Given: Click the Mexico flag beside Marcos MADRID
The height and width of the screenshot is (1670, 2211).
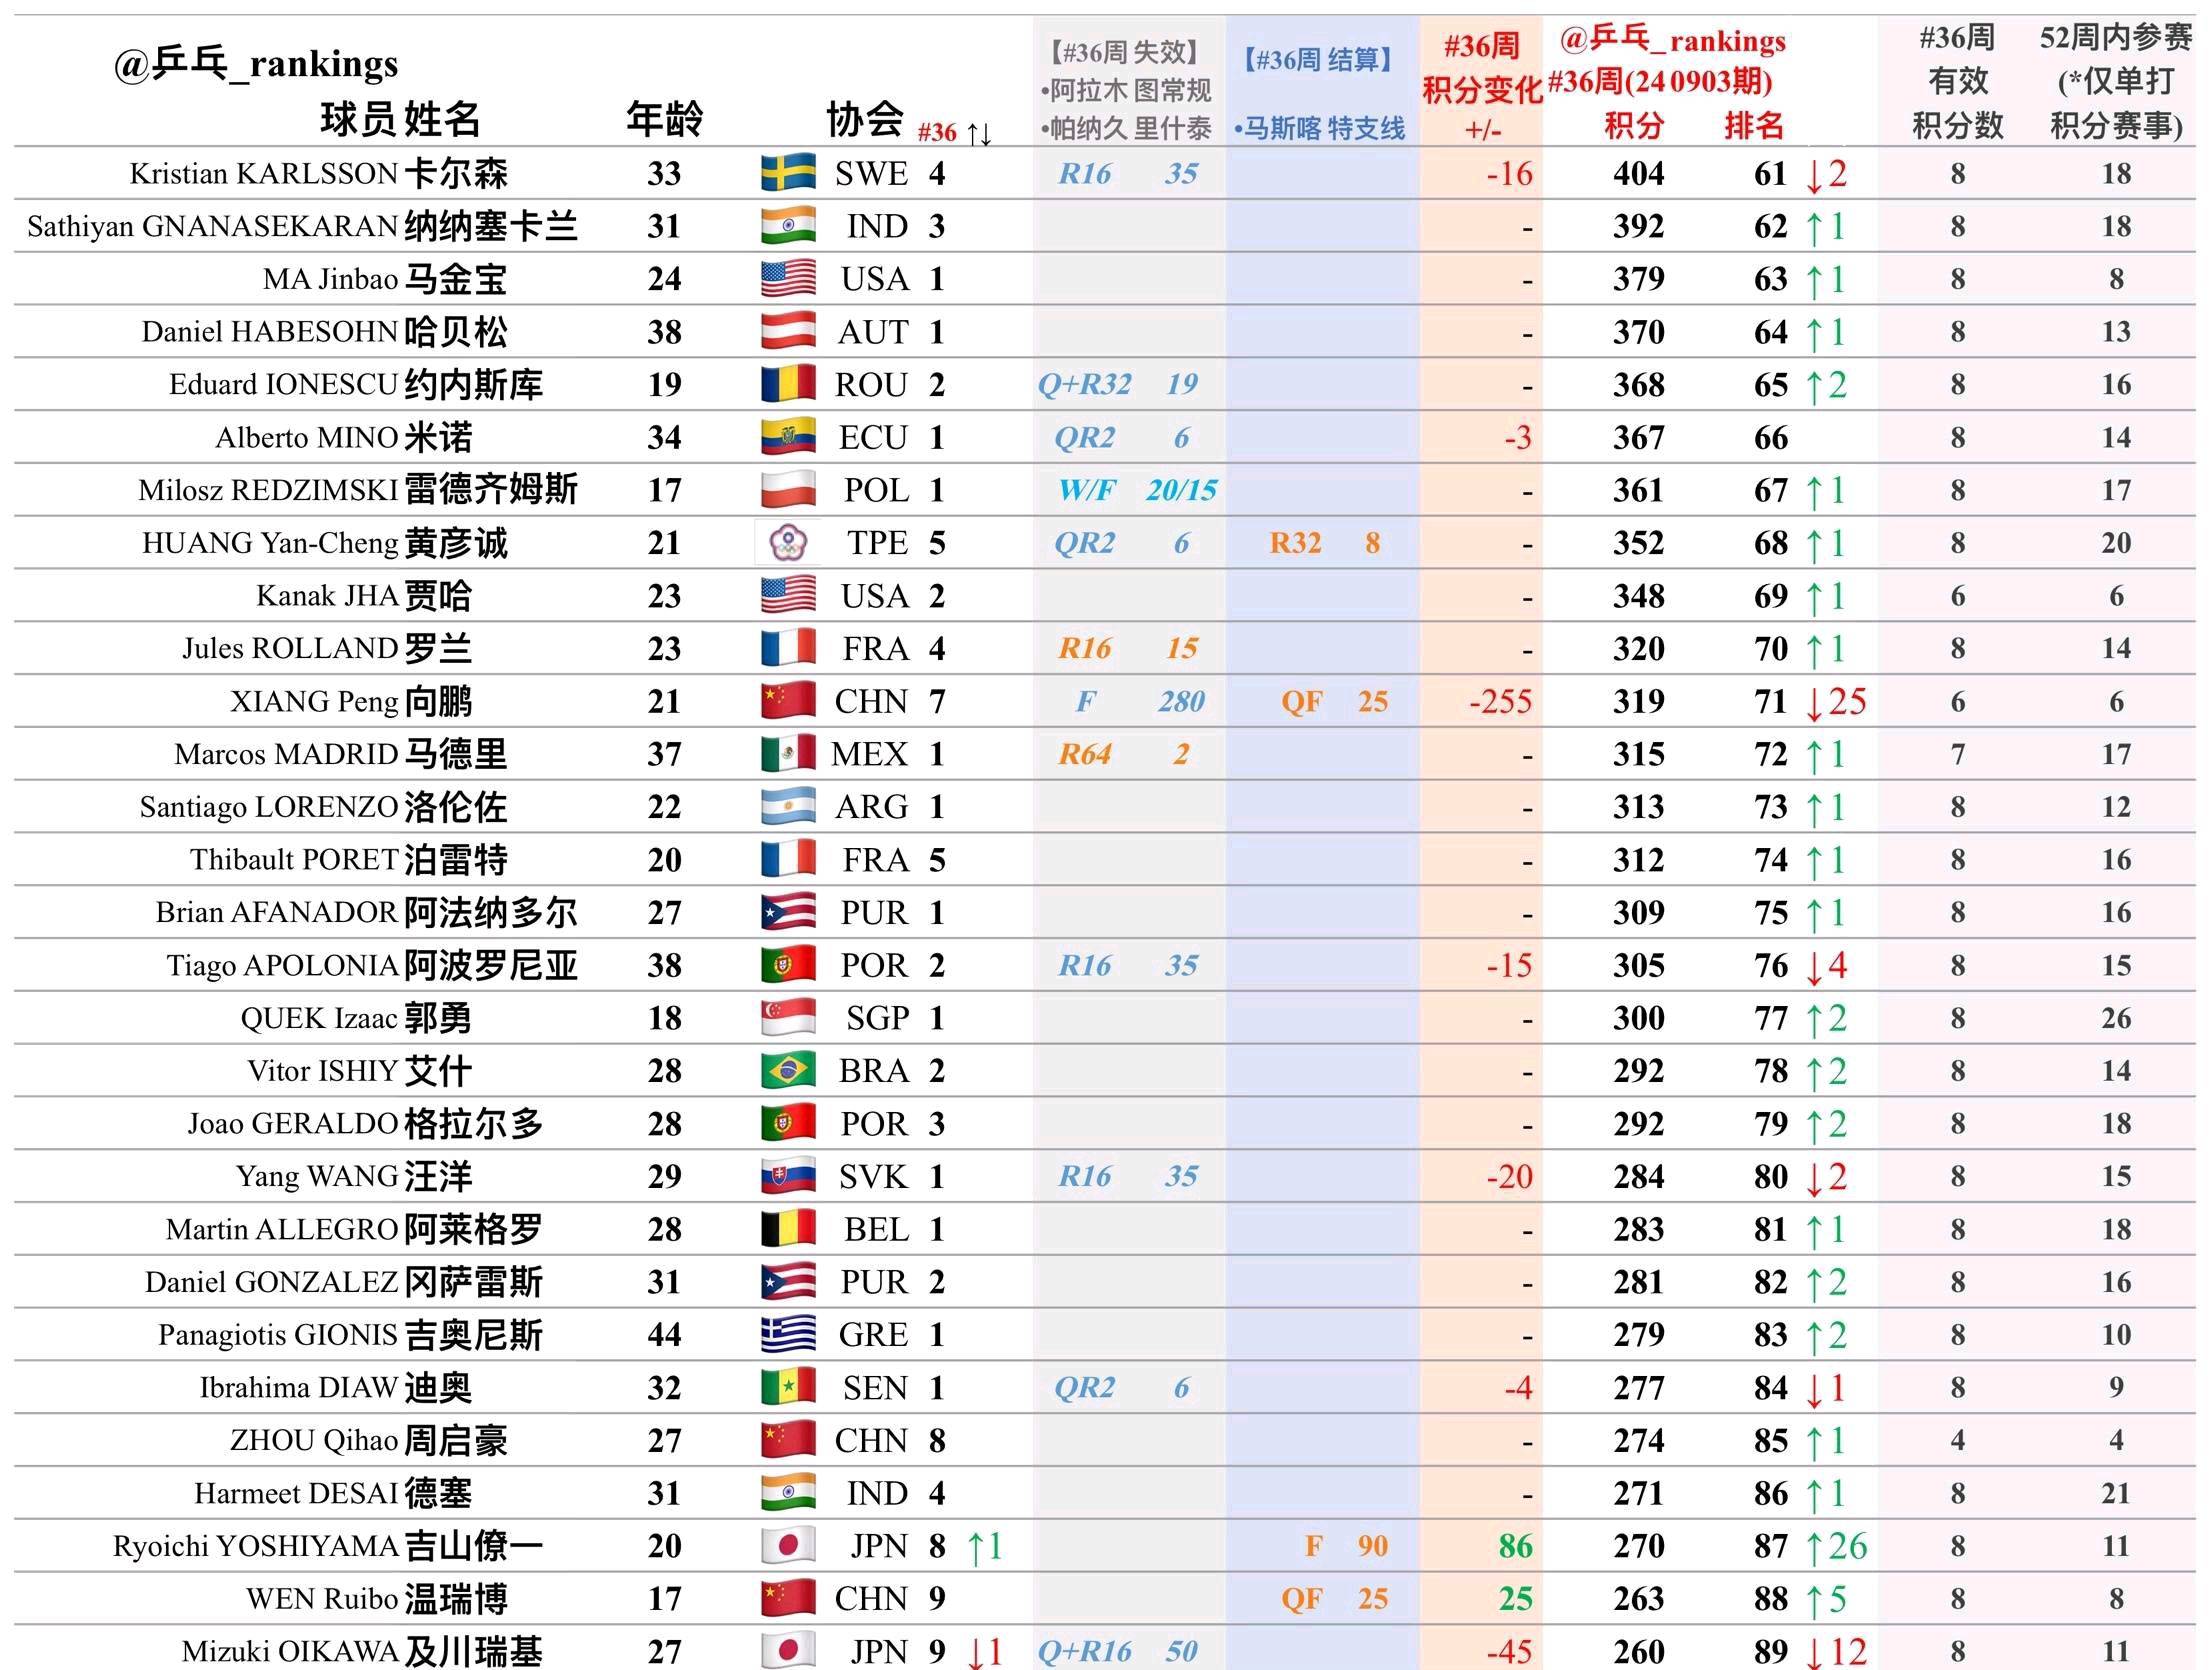Looking at the screenshot, I should pos(788,754).
